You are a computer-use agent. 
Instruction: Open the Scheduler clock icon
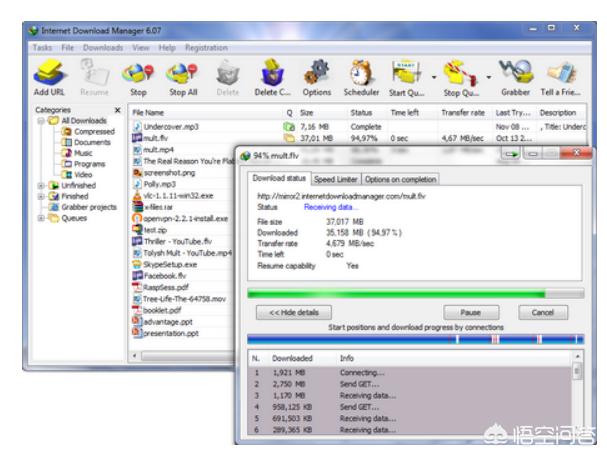[x=361, y=78]
